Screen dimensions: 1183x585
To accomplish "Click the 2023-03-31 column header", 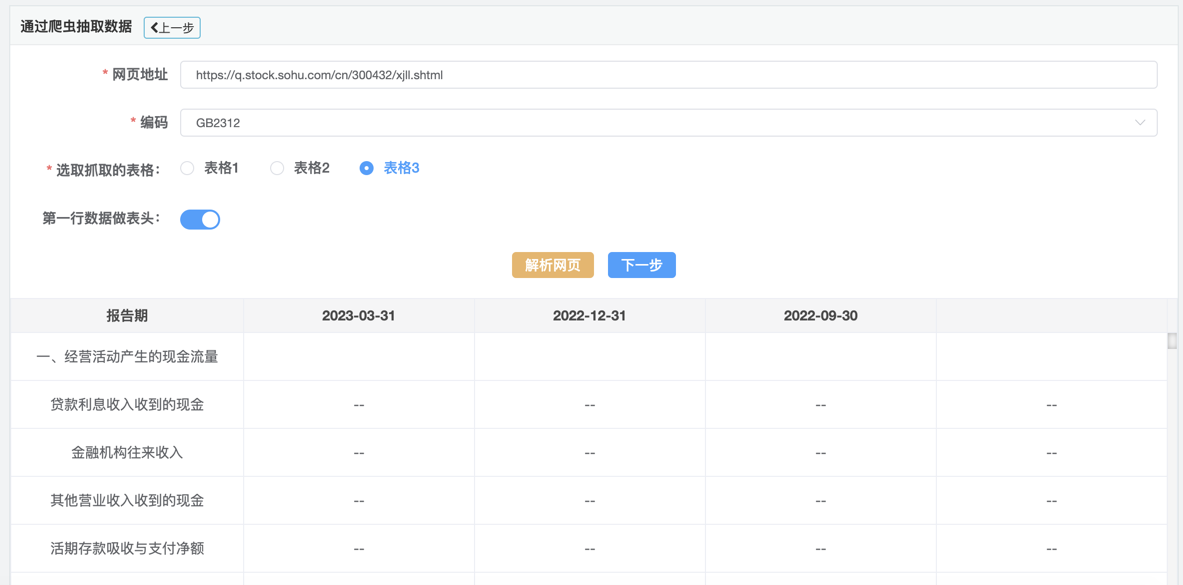I will (x=358, y=316).
